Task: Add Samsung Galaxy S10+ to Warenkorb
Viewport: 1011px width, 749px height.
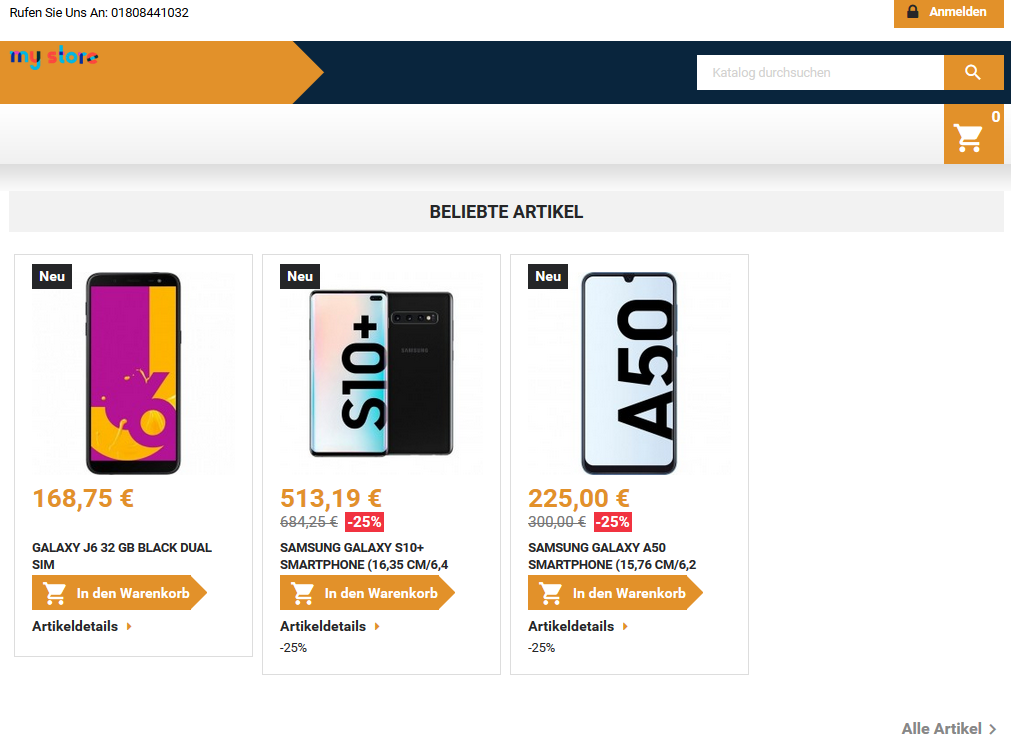Action: tap(368, 593)
